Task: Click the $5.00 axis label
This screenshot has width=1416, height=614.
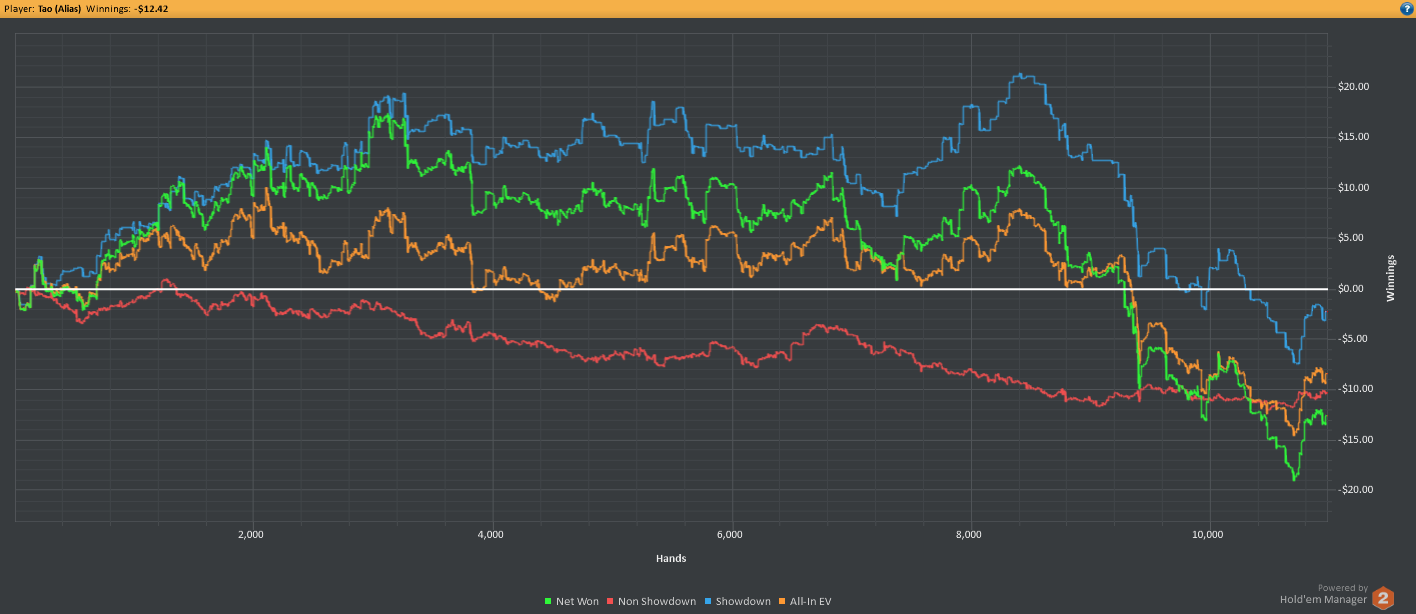Action: point(1350,238)
